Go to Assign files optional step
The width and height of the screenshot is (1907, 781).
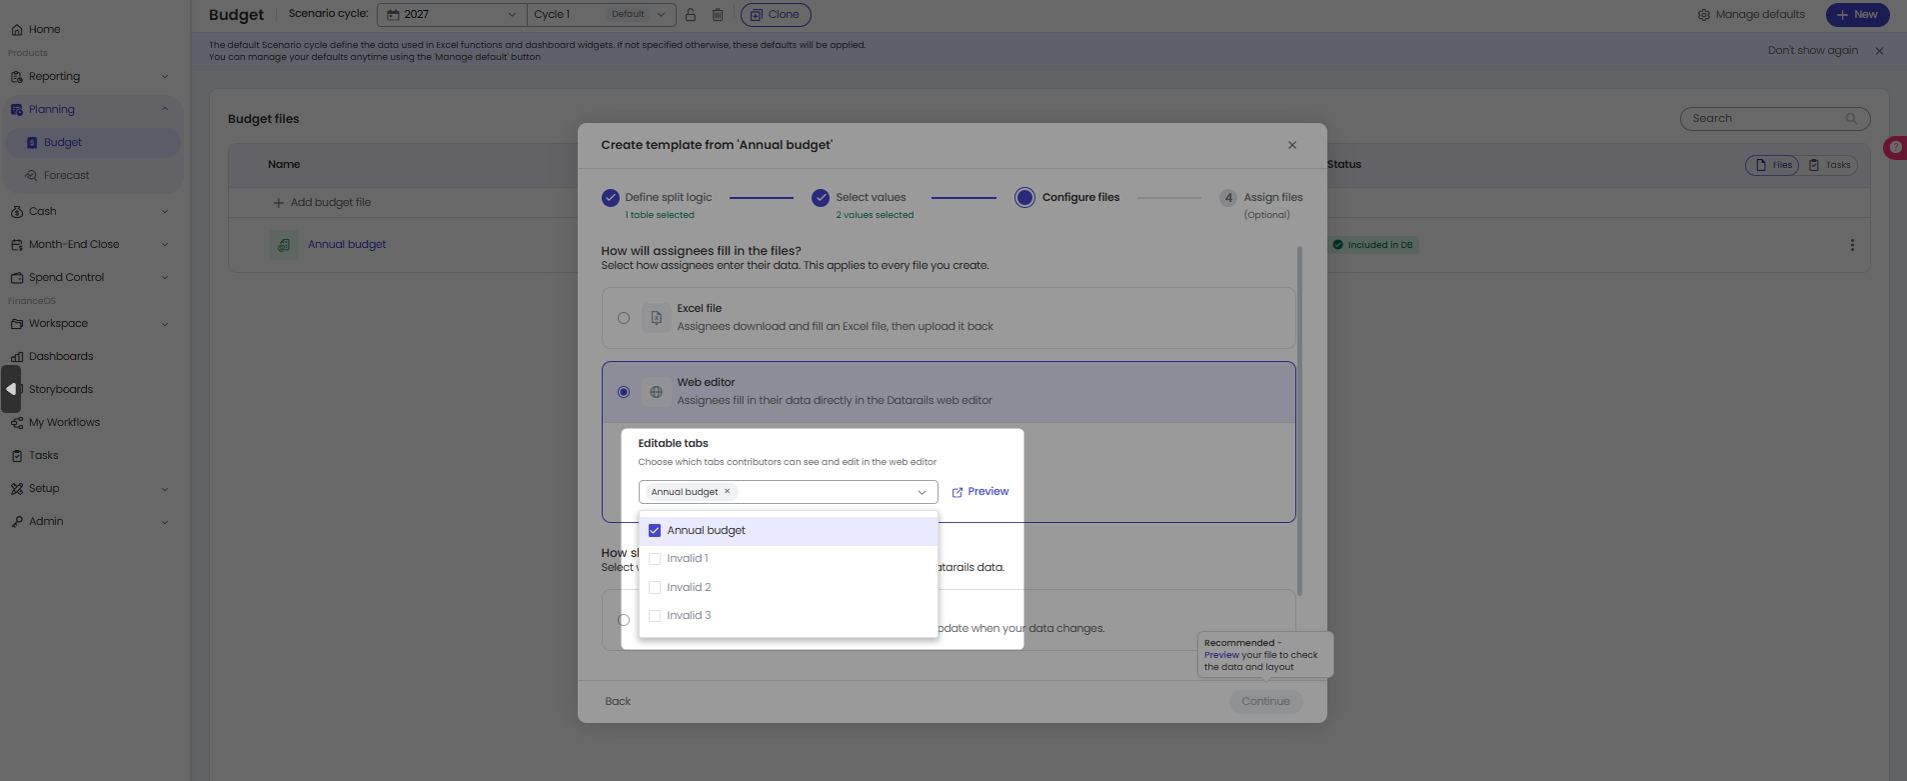pos(1261,205)
